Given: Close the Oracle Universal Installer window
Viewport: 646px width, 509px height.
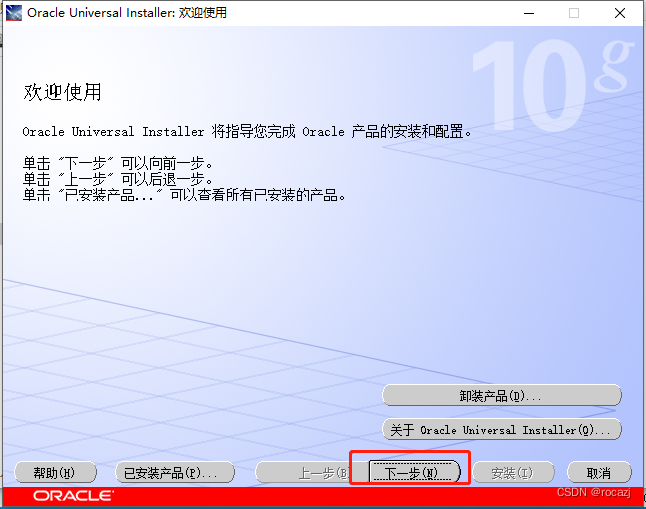Looking at the screenshot, I should coord(620,13).
